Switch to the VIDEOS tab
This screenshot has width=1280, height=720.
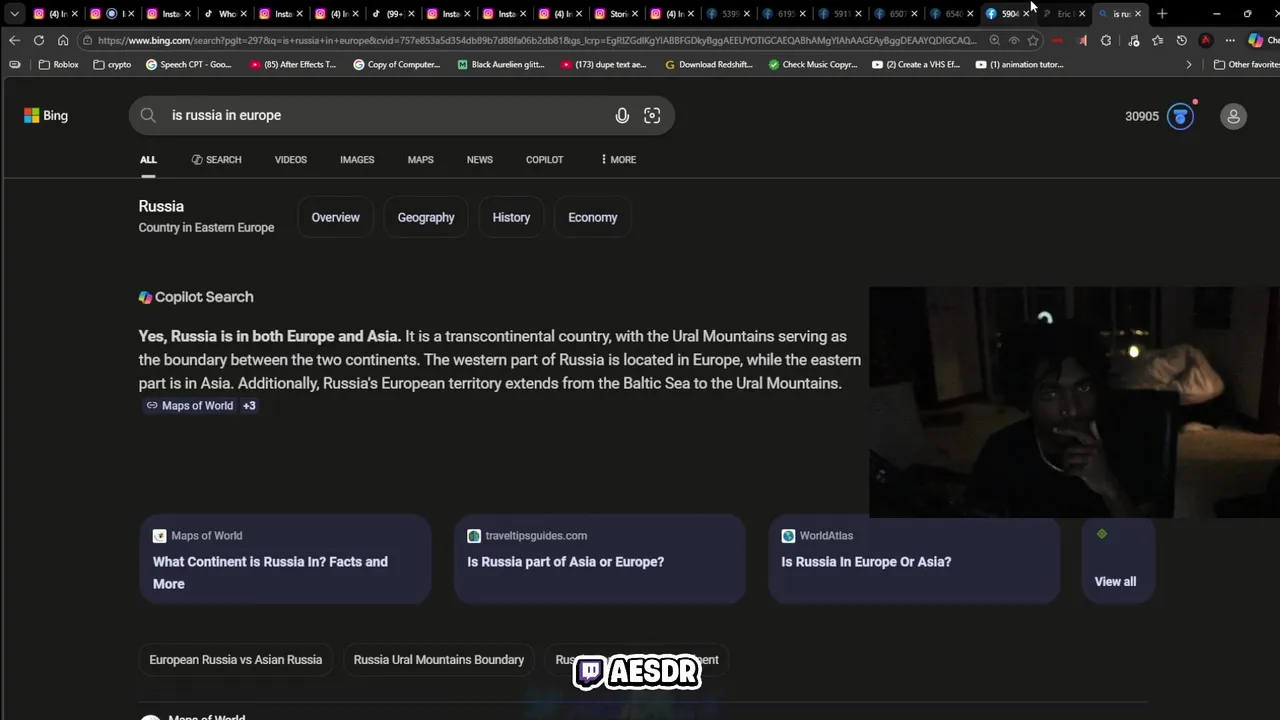(x=291, y=160)
